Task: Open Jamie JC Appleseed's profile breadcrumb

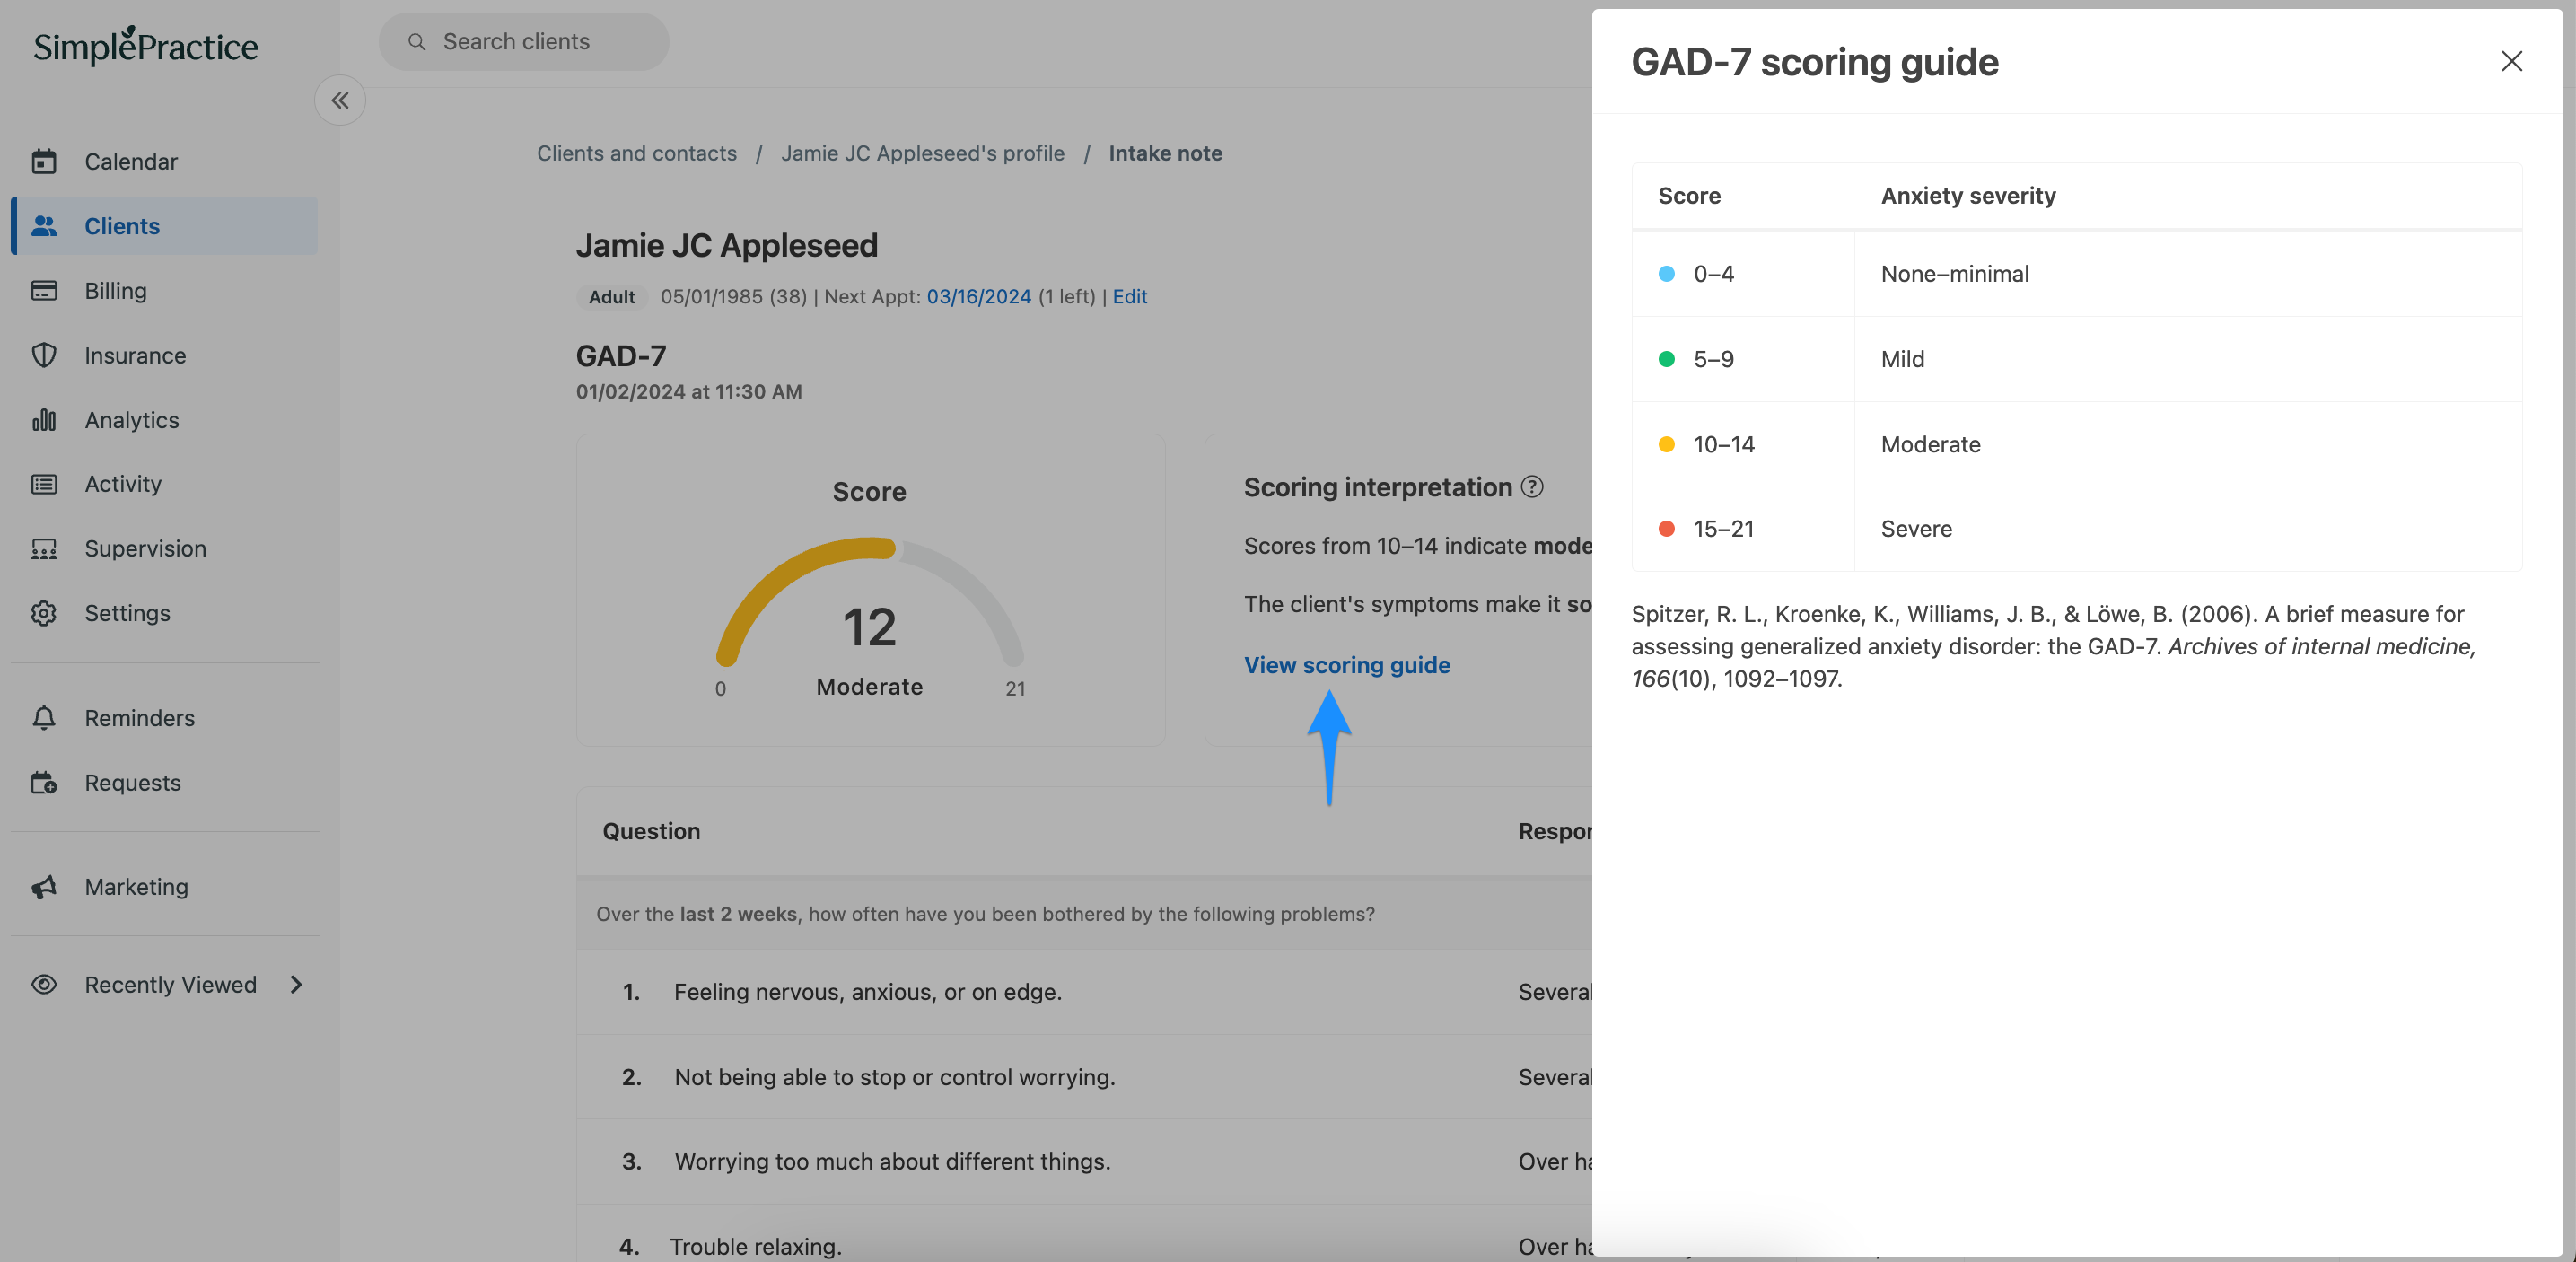Action: pyautogui.click(x=922, y=153)
